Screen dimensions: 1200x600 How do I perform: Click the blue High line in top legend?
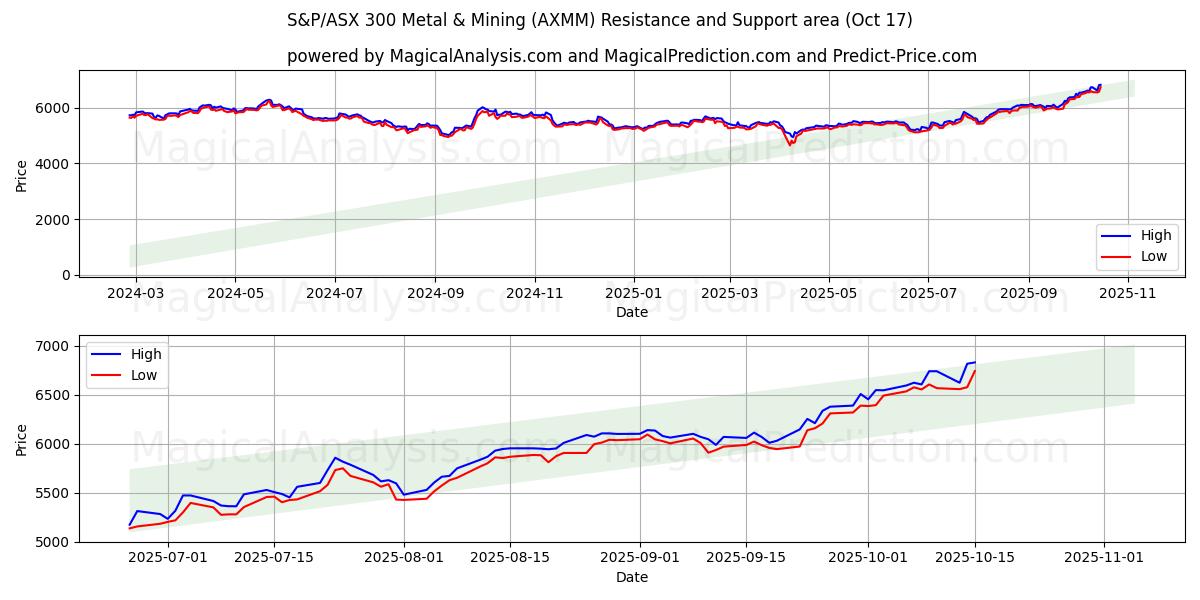tap(1117, 236)
